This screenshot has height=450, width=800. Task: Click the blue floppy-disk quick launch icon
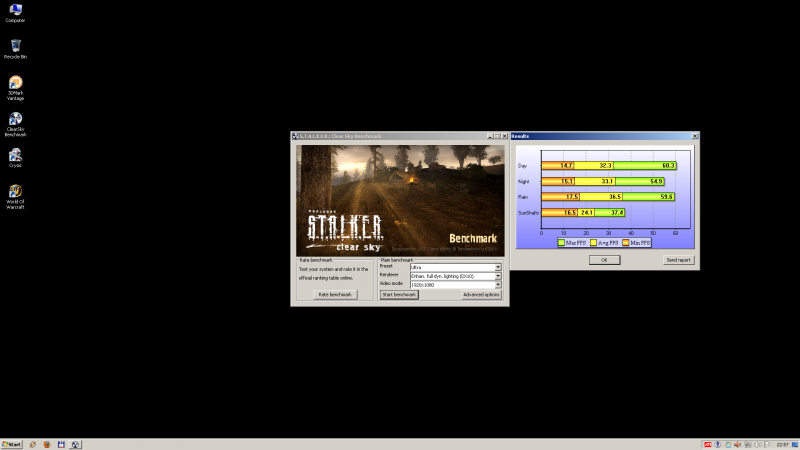tap(61, 444)
